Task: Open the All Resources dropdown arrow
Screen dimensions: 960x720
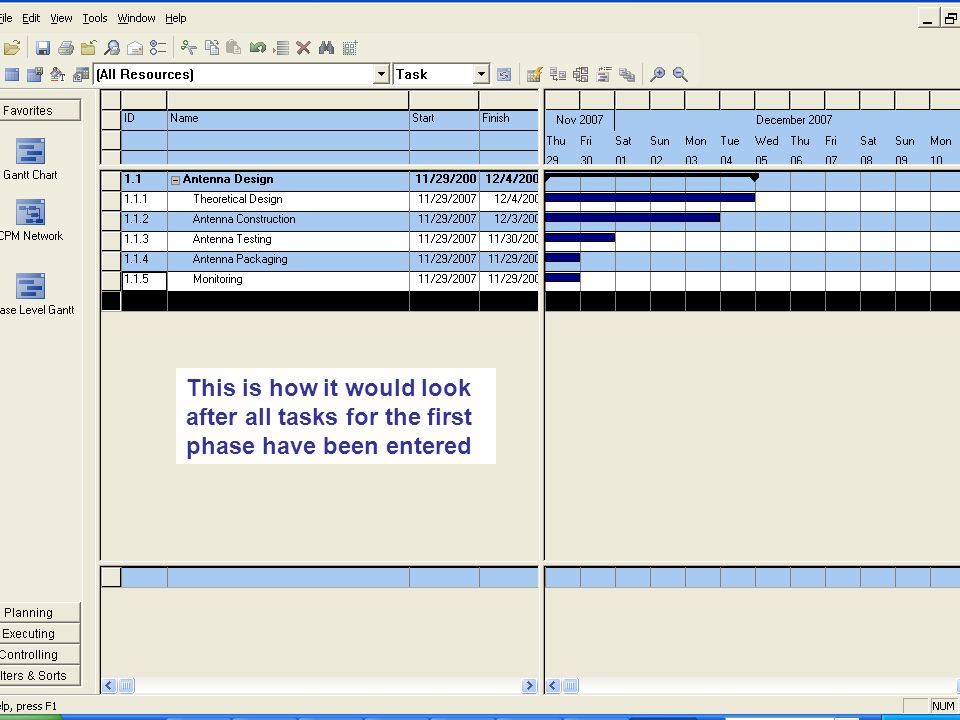Action: (381, 75)
